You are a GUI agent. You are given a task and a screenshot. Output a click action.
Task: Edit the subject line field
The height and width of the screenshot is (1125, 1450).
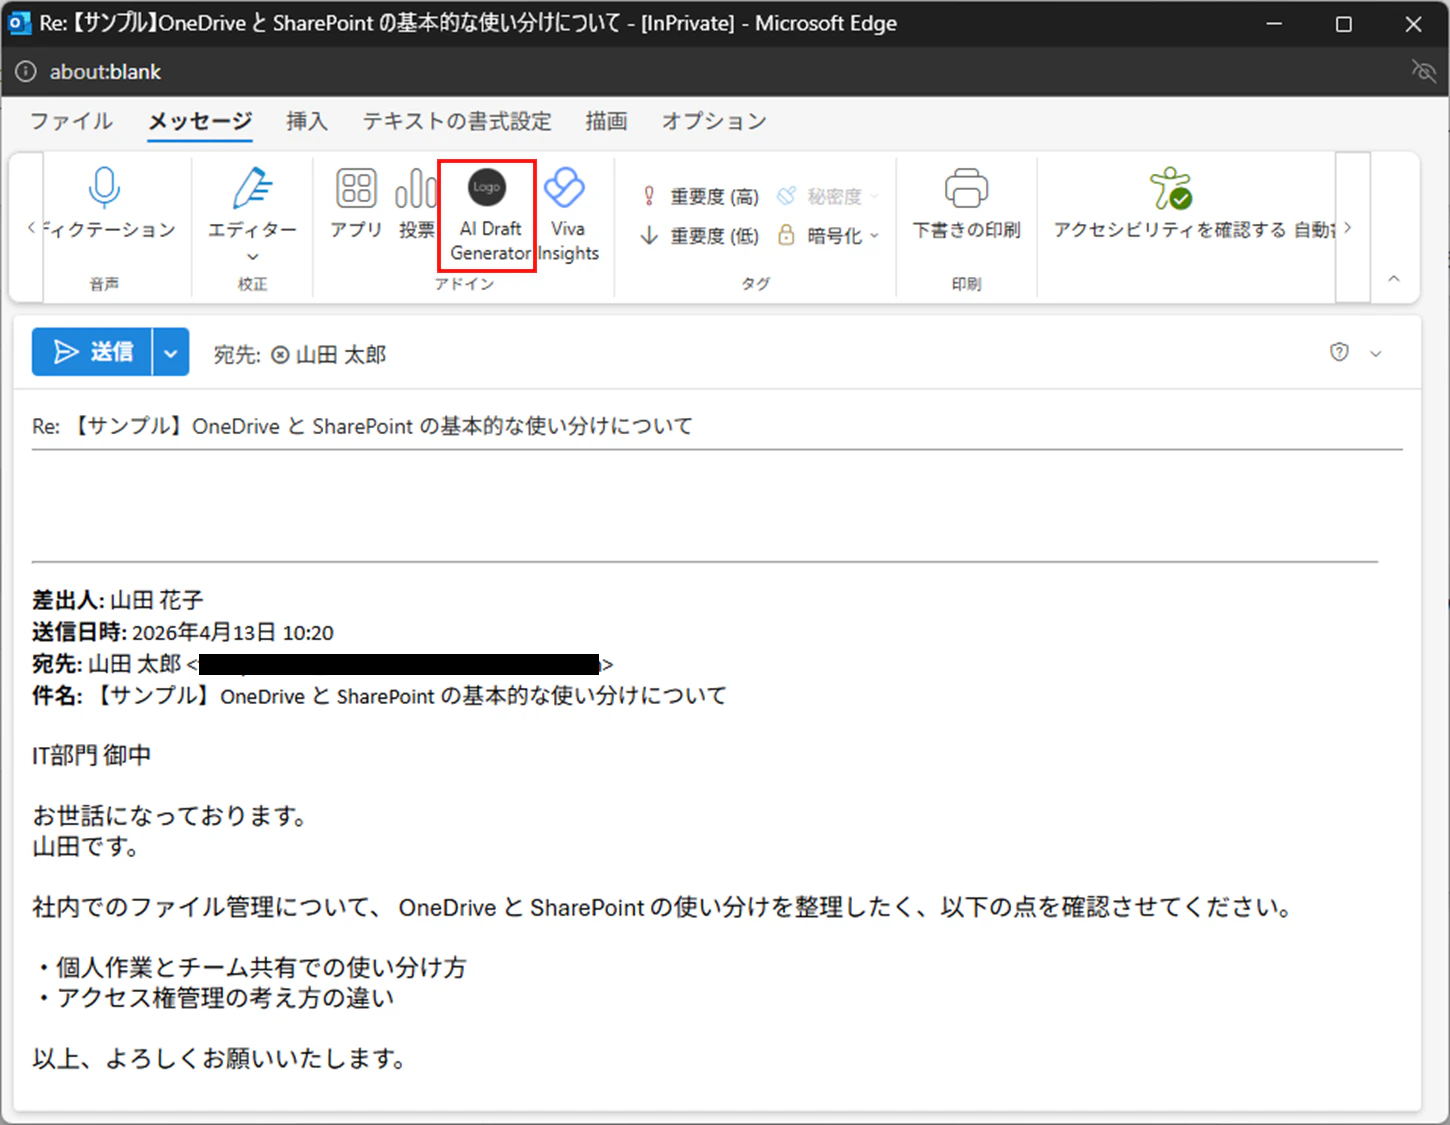[x=717, y=427]
